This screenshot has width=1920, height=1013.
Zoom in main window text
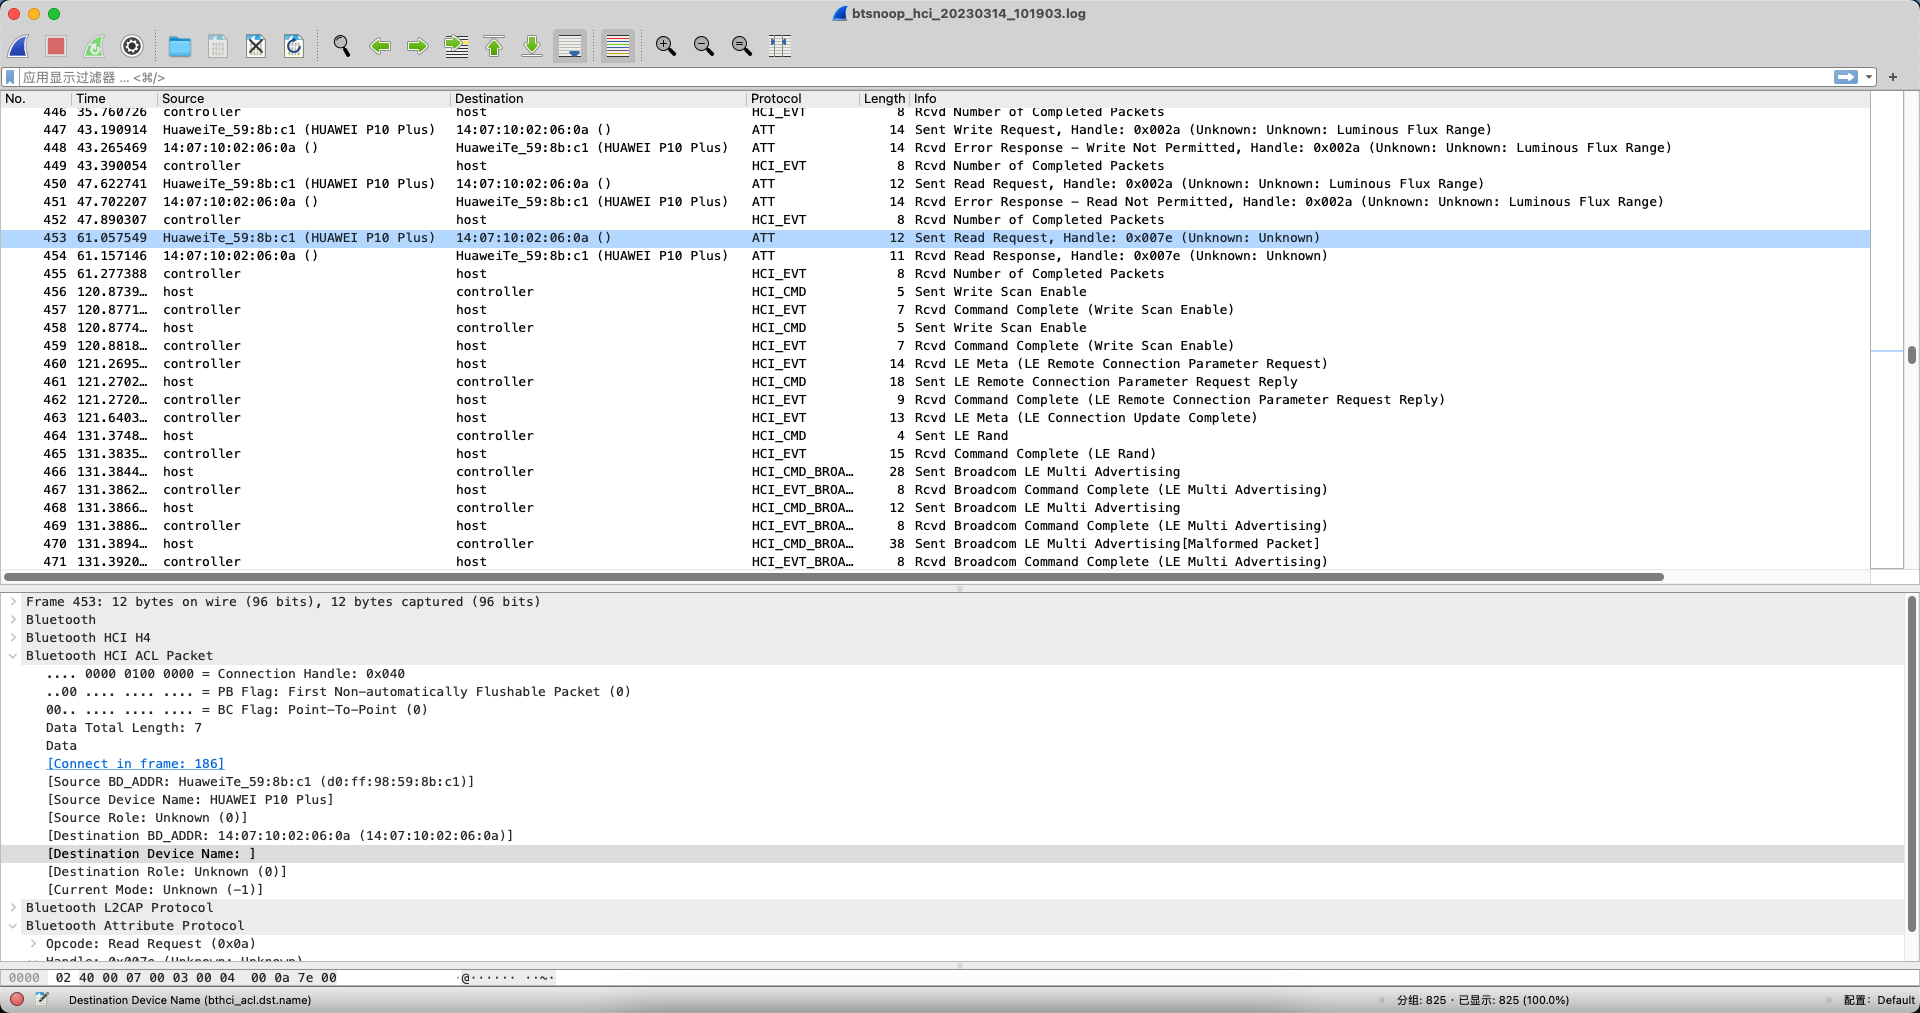[x=666, y=46]
